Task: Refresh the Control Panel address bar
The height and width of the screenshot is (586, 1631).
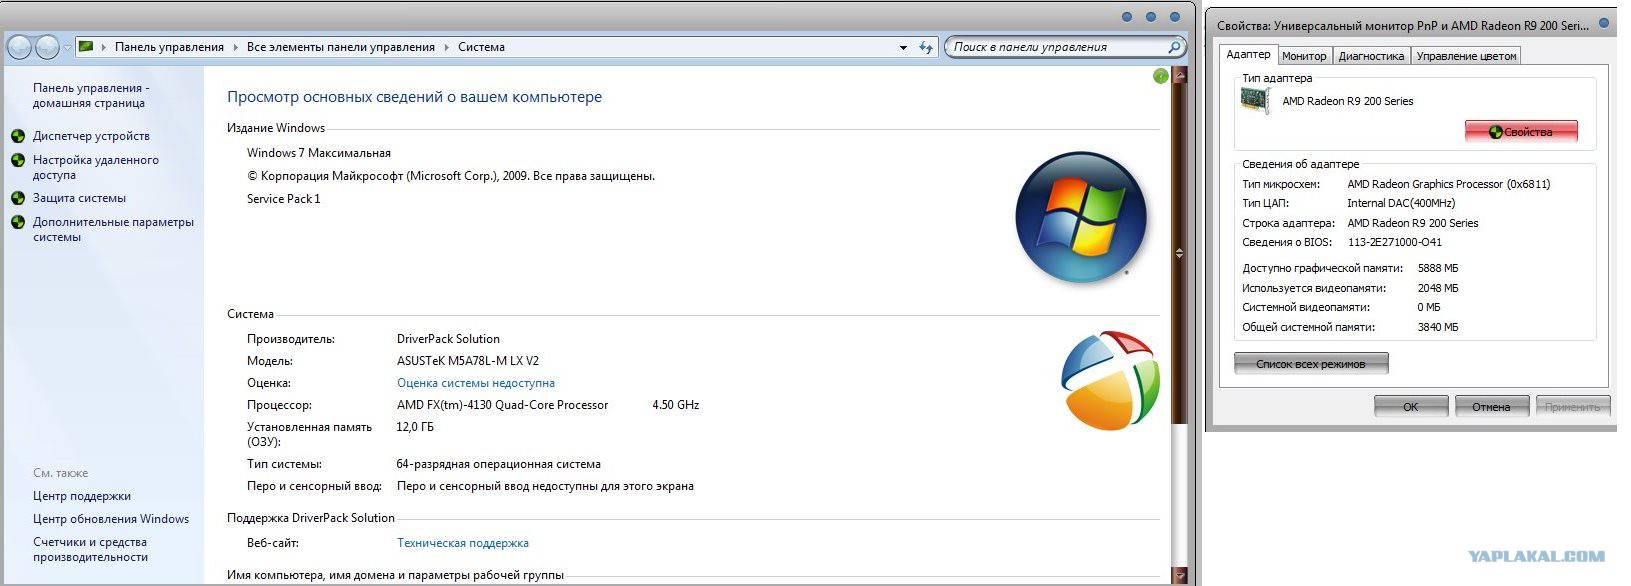Action: (x=926, y=47)
